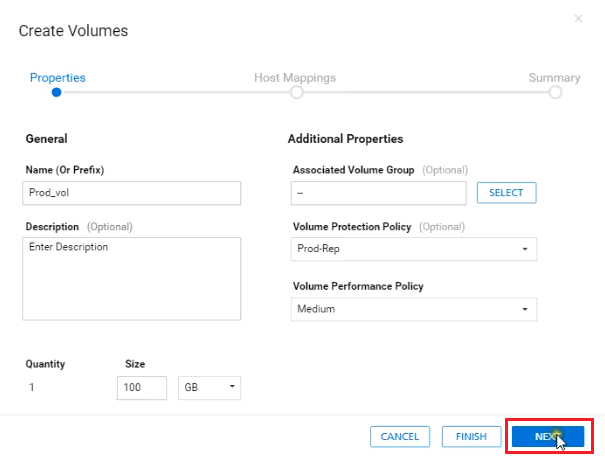
Task: Click the Associated Volume Group field
Action: [x=379, y=193]
